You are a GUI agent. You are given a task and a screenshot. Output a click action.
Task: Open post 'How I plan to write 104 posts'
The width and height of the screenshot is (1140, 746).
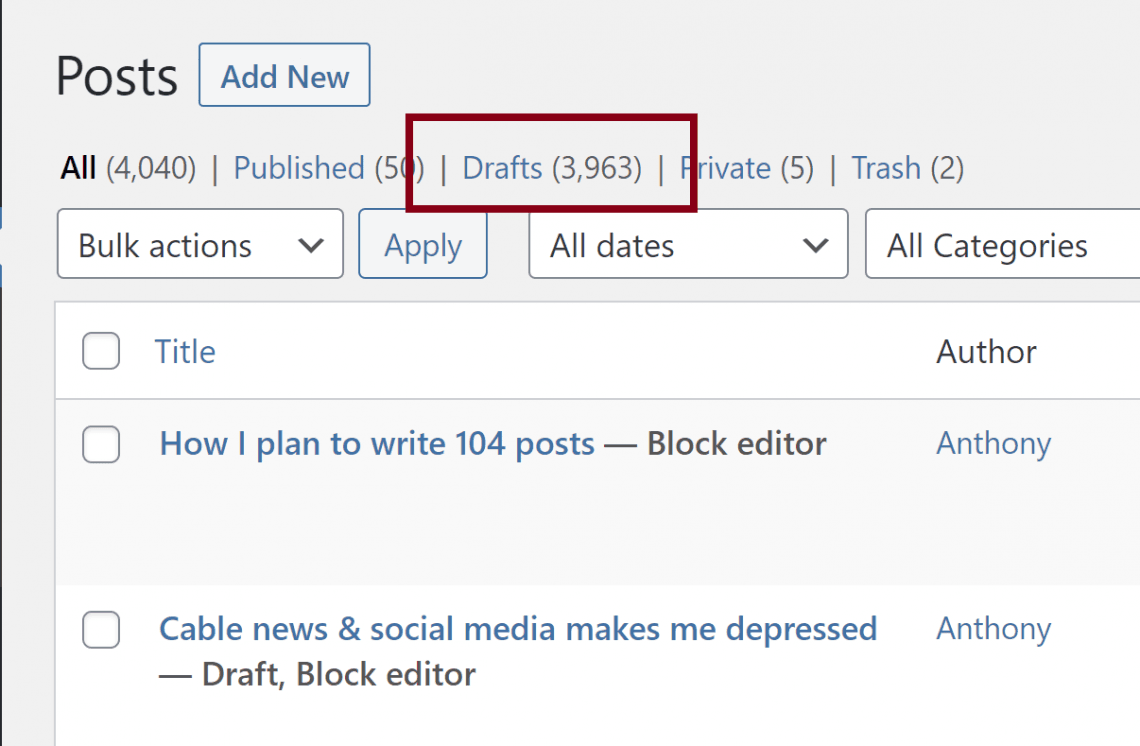pyautogui.click(x=377, y=444)
